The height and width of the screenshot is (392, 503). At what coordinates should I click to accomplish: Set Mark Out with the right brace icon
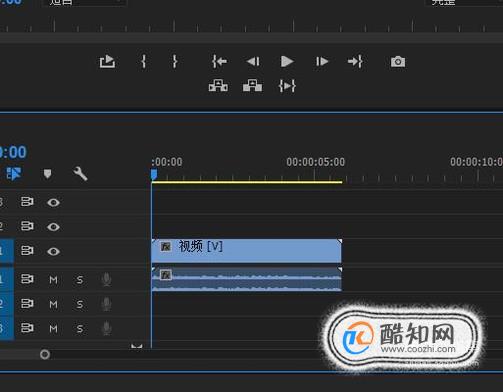coord(174,62)
